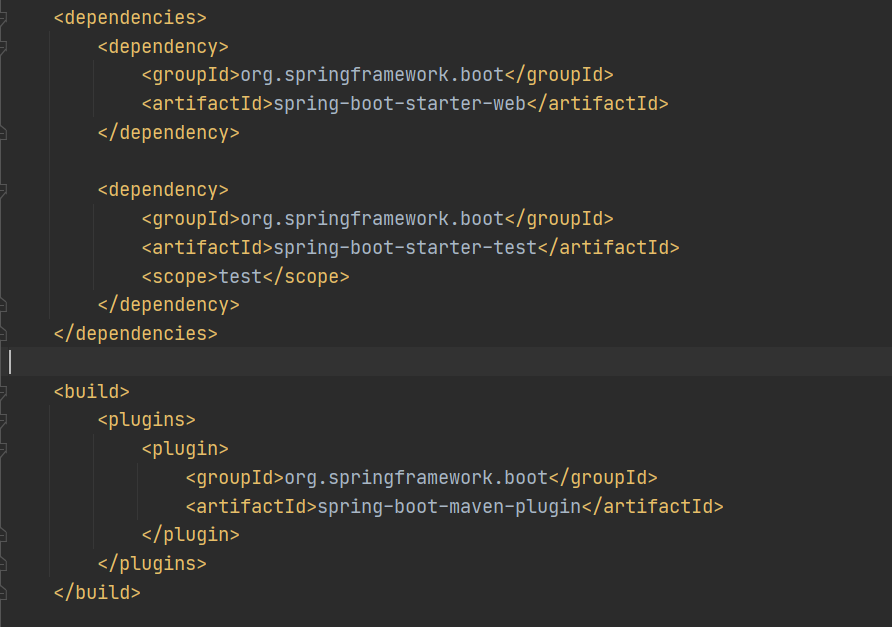The width and height of the screenshot is (892, 627).
Task: Click fold-end marker beside closing build tag
Action: click(x=3, y=592)
